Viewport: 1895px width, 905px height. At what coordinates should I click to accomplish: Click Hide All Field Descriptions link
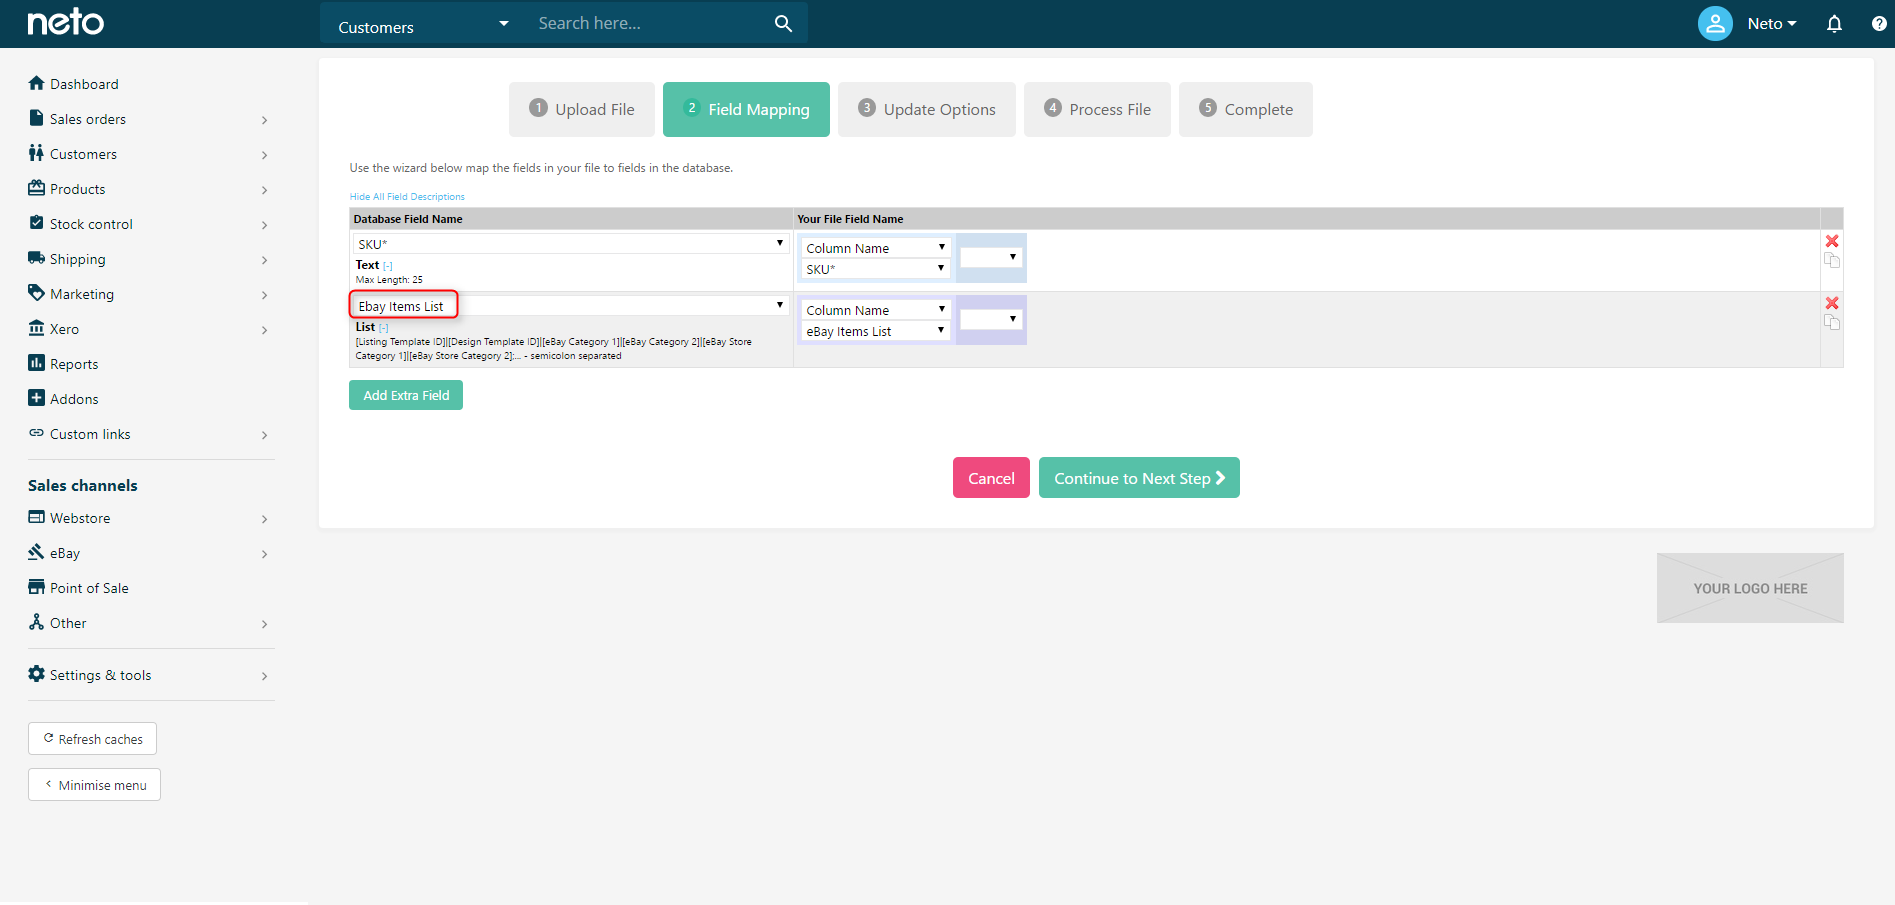(x=407, y=197)
